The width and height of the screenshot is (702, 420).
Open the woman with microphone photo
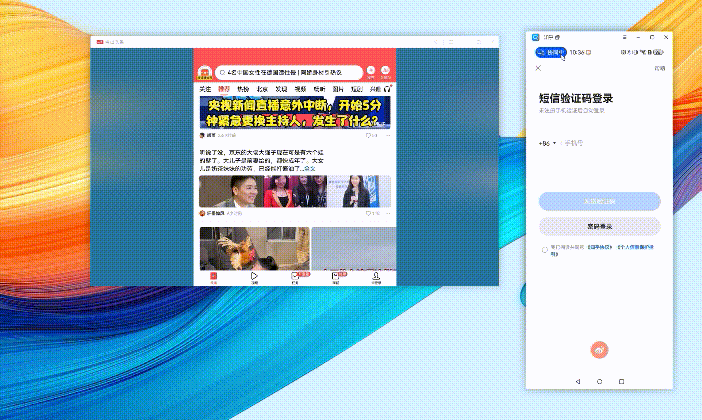[359, 191]
